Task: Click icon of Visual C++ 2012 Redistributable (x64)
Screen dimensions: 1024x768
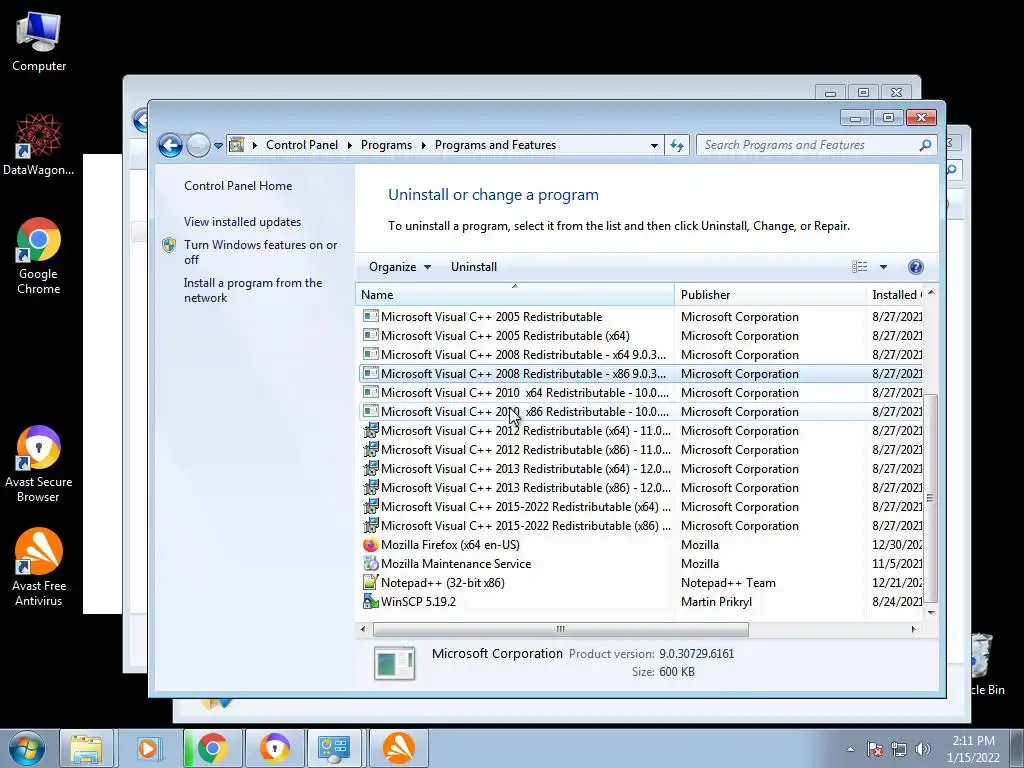Action: pyautogui.click(x=370, y=430)
